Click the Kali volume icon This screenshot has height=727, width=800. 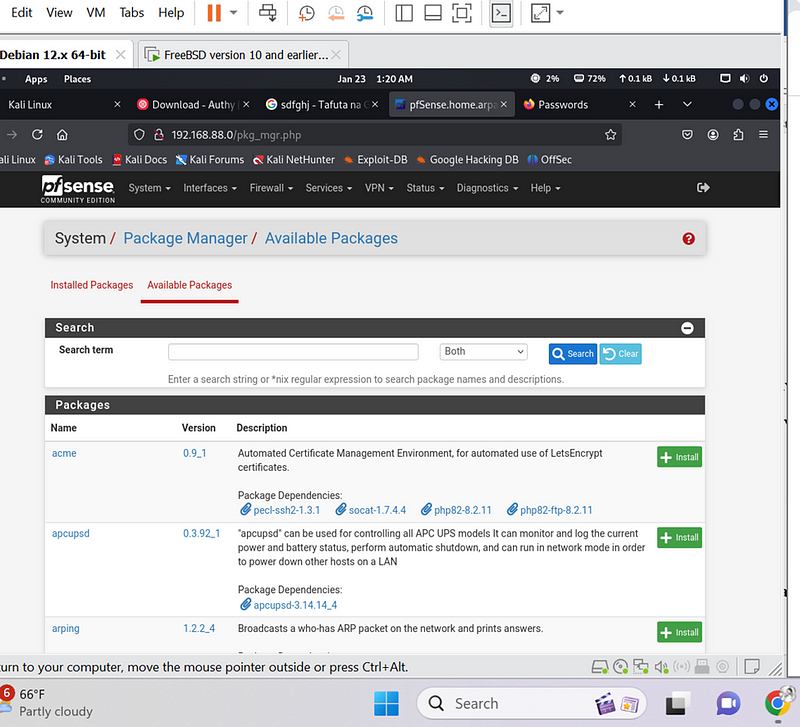(x=744, y=79)
